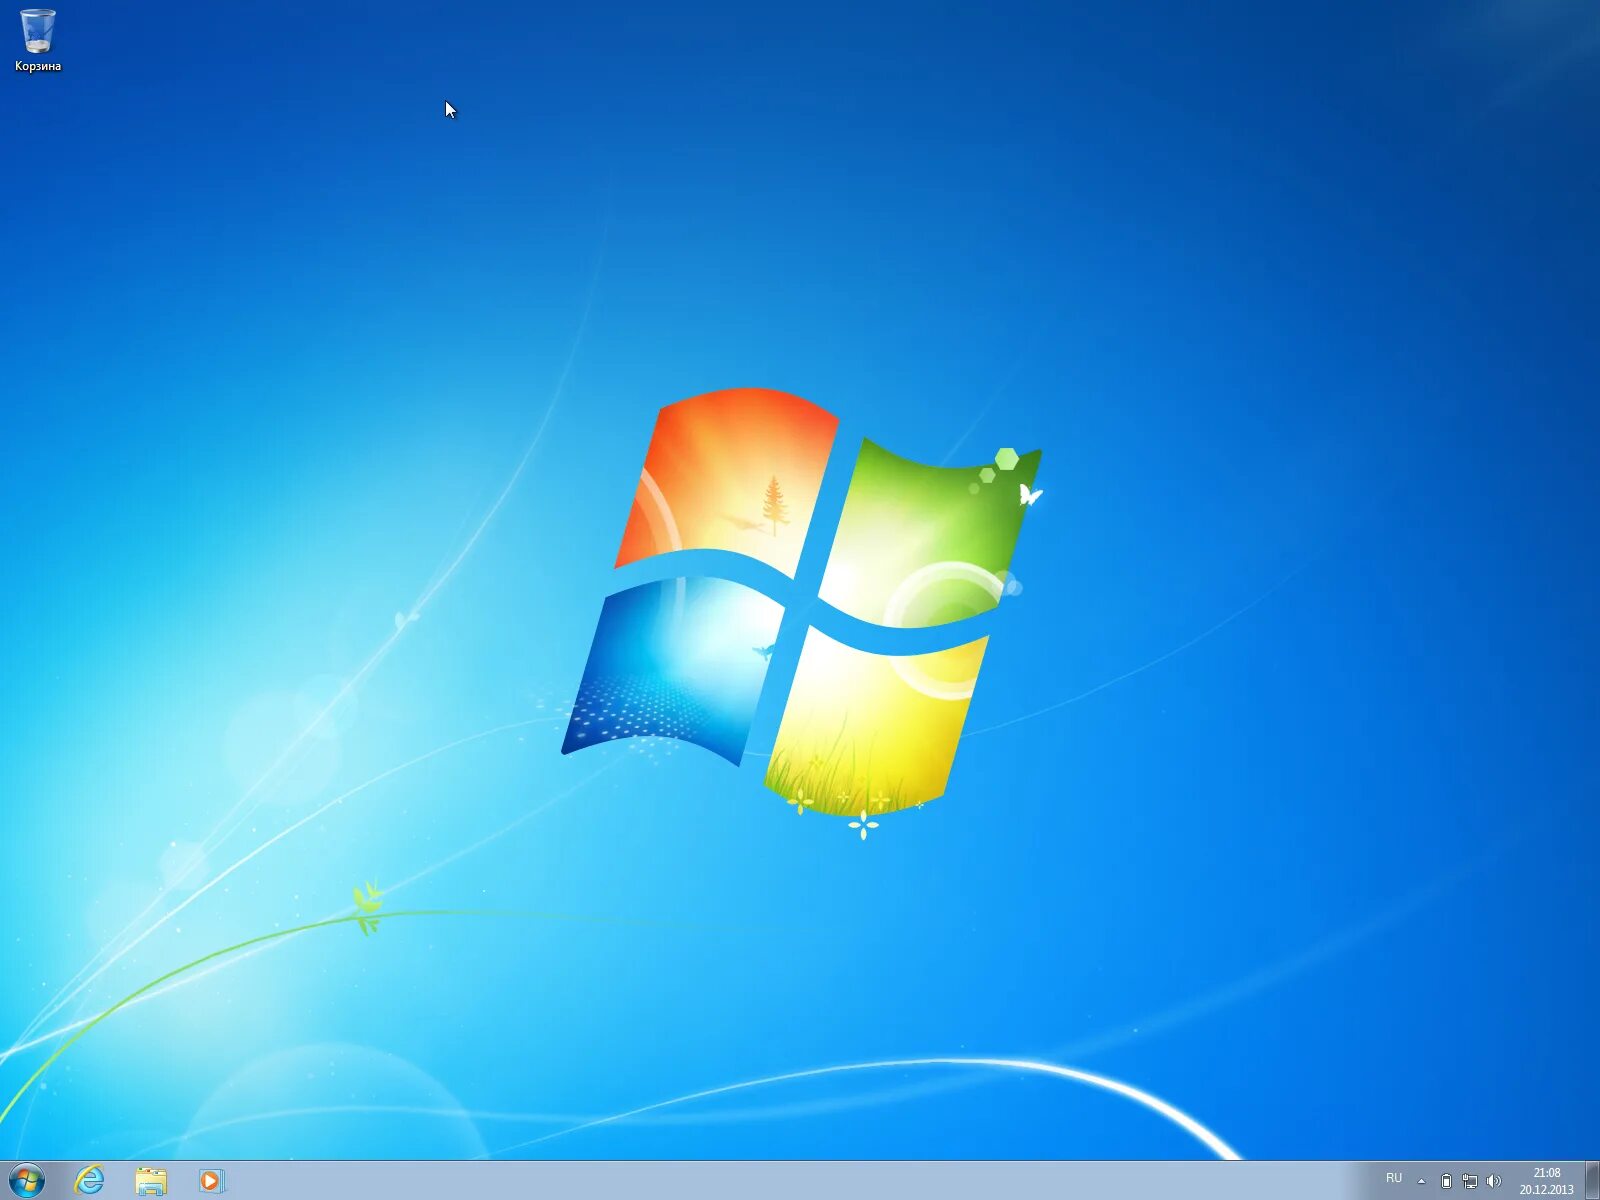Click Show desktop at taskbar's right edge
Screen dimensions: 1600x1200
(1594, 1181)
